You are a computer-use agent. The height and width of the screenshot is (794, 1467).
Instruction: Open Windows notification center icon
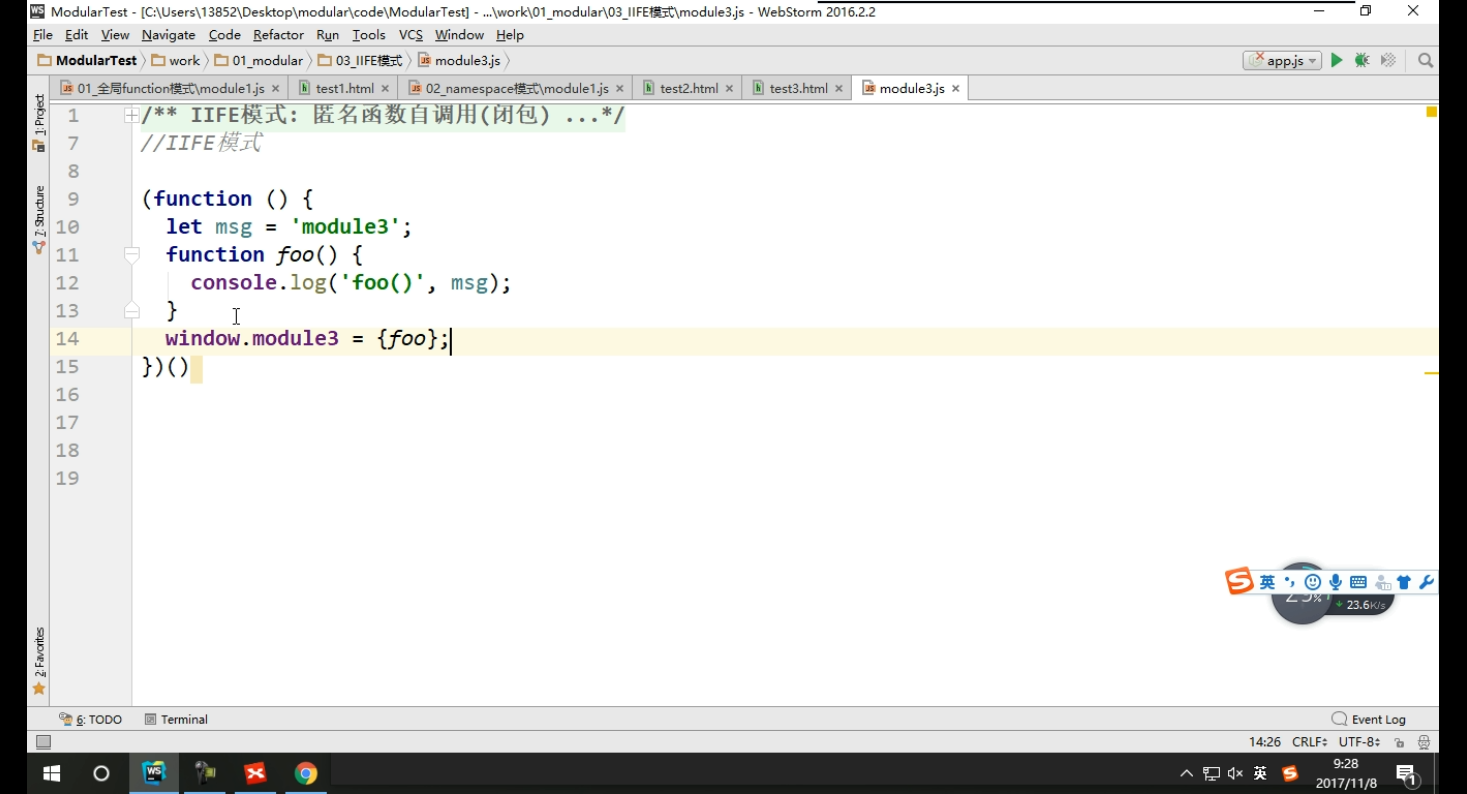[x=1407, y=774]
